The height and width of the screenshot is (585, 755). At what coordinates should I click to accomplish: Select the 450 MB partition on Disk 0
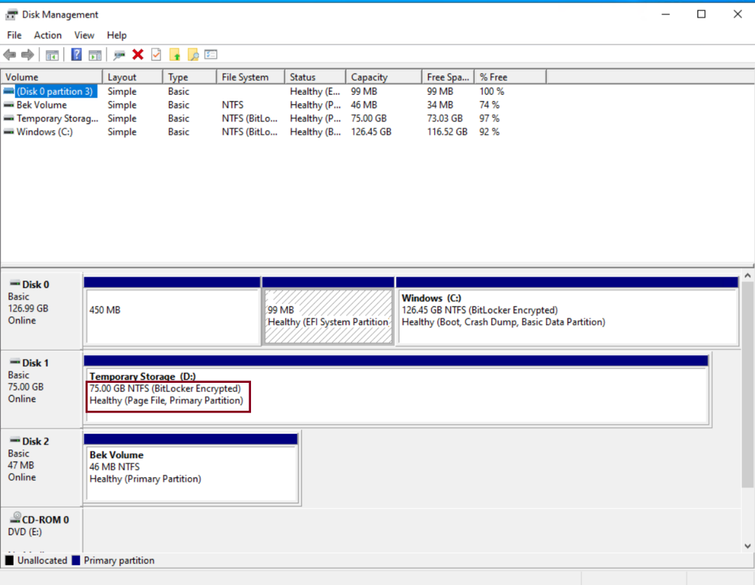(x=172, y=311)
